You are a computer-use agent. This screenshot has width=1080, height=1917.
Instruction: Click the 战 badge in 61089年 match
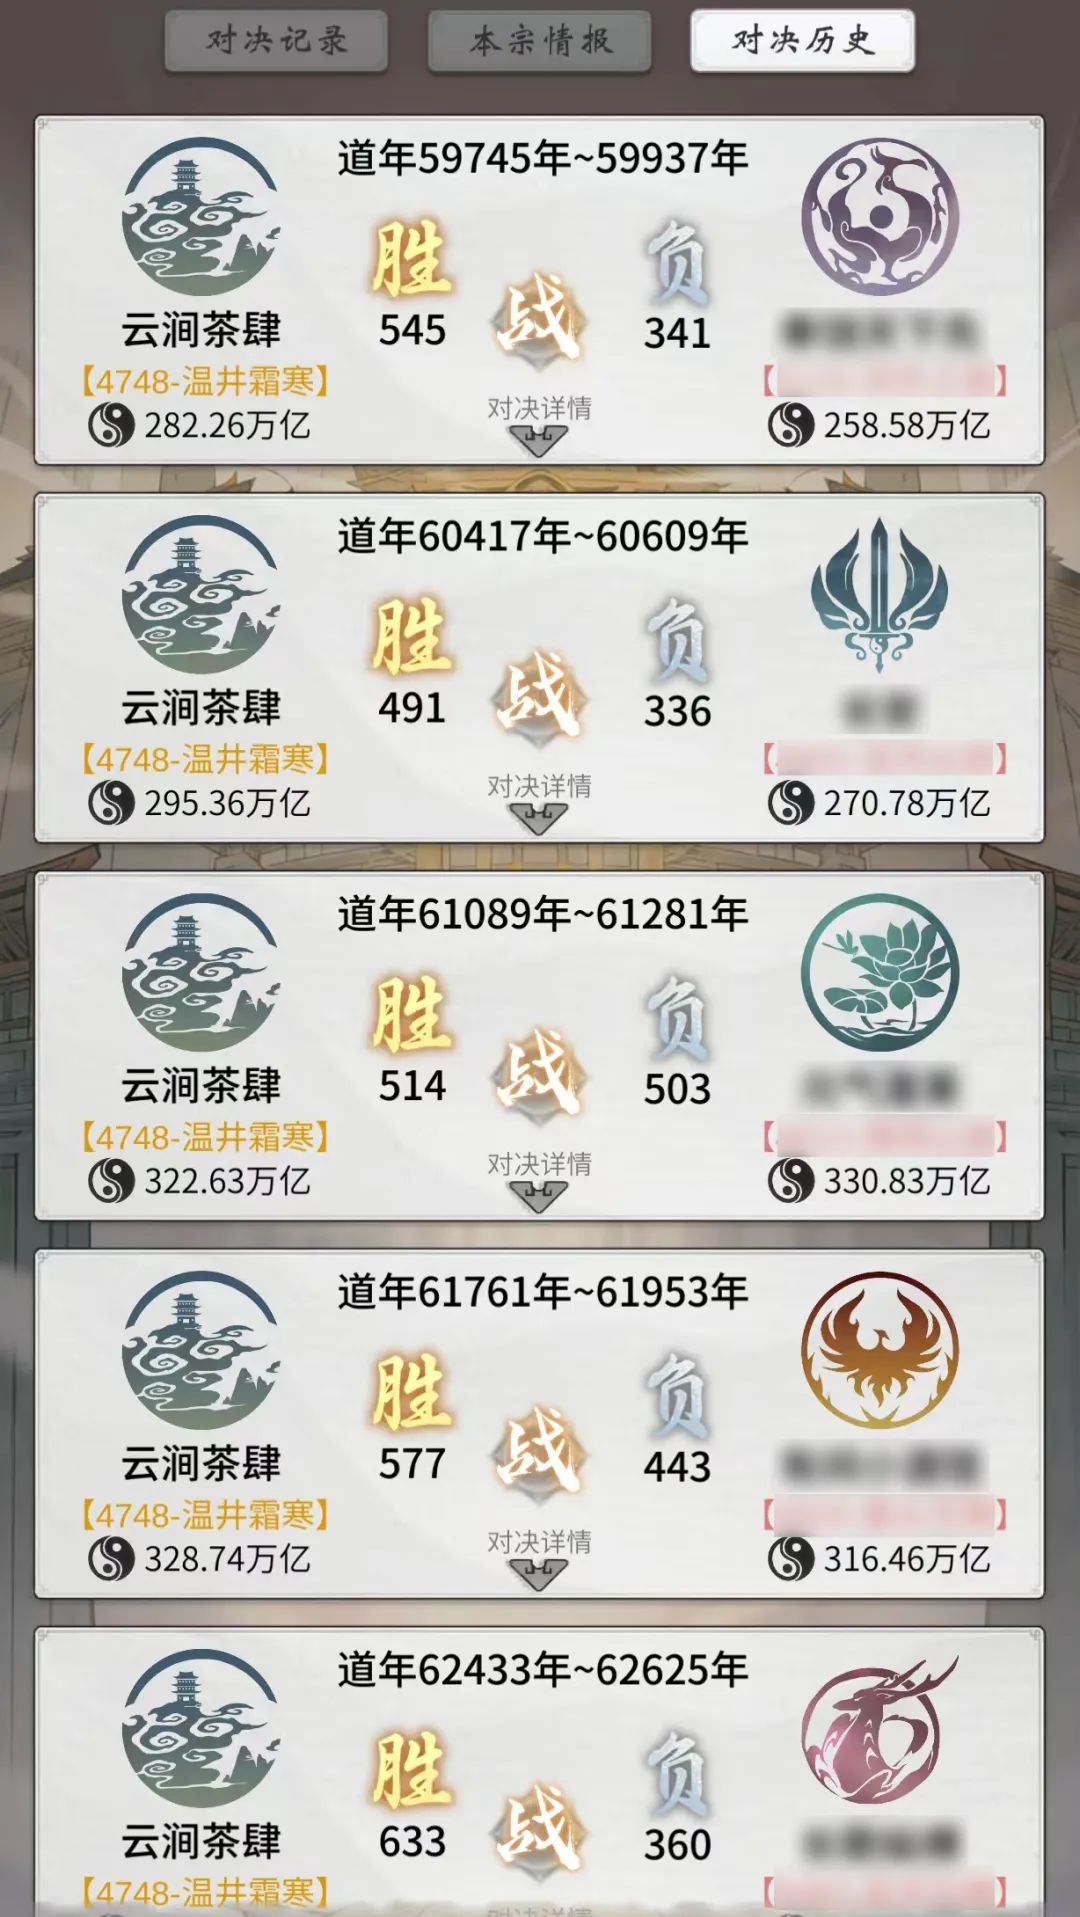pos(540,1072)
